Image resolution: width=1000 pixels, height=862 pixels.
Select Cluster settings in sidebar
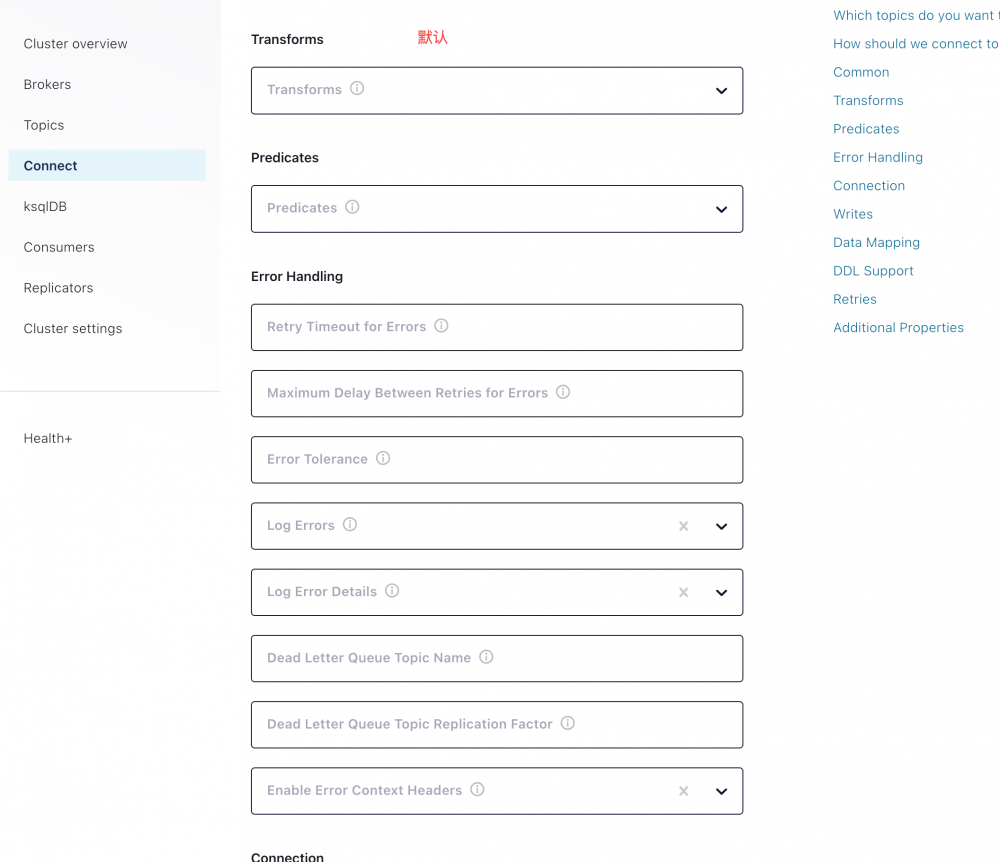pyautogui.click(x=73, y=328)
